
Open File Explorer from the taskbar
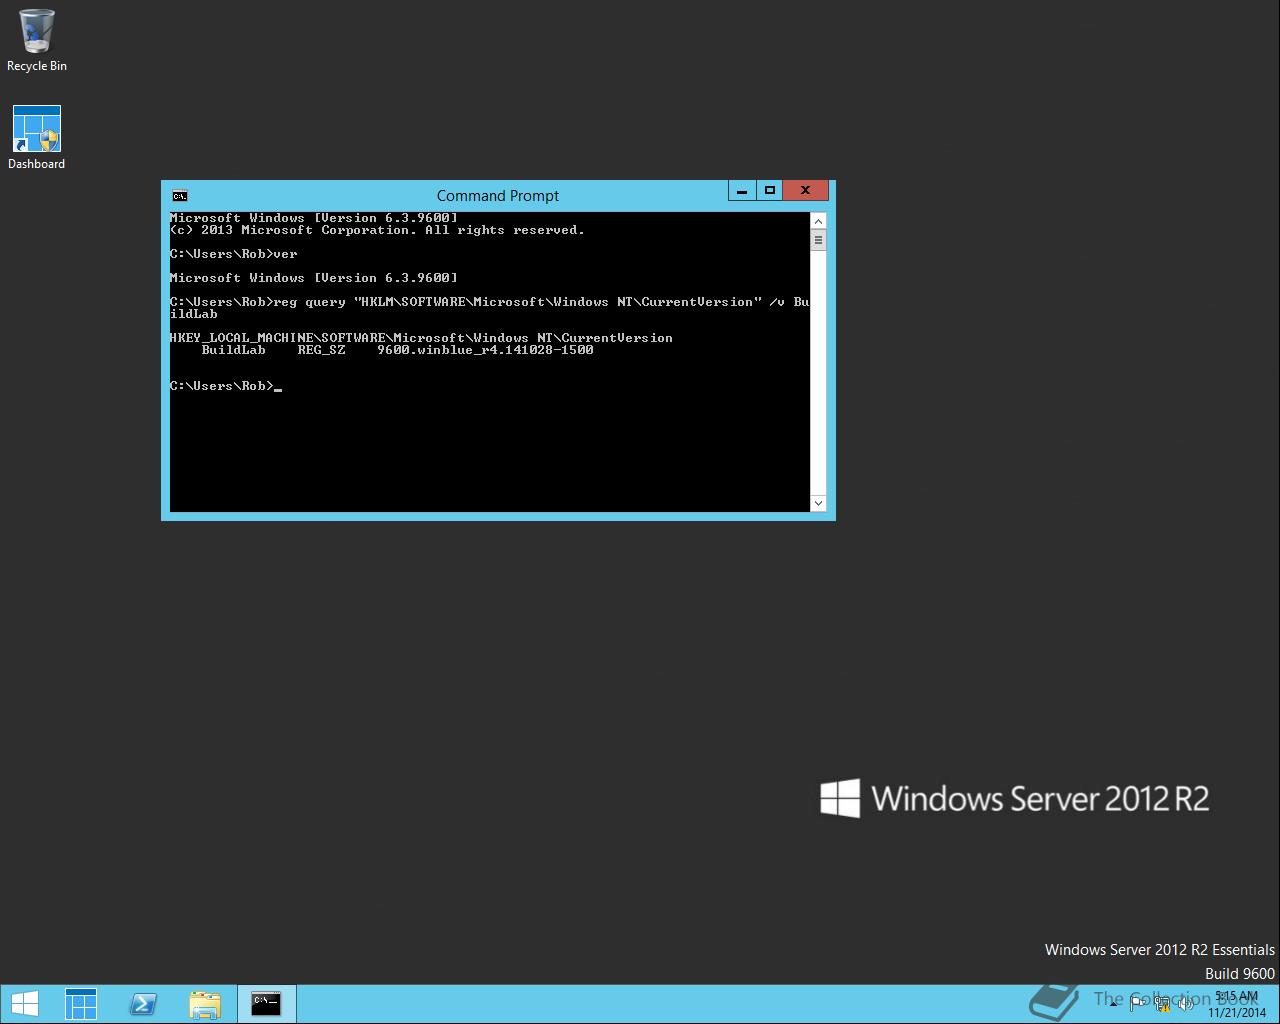pos(205,1004)
